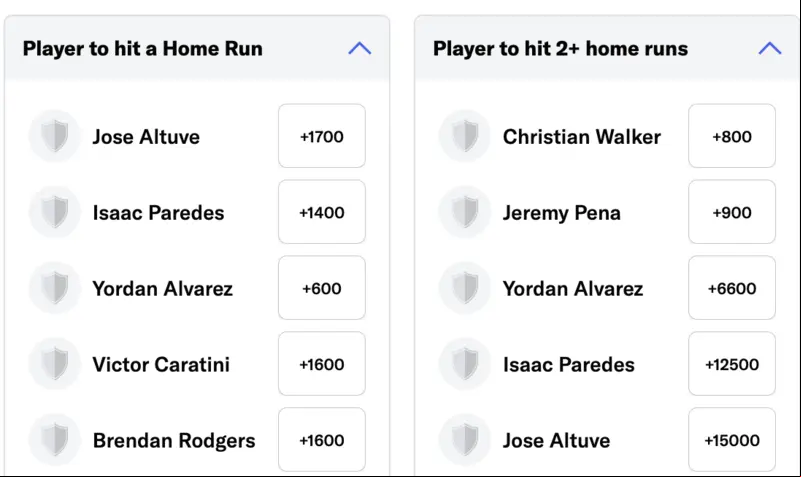Choose Jeremy Pena +900 odds
801x477 pixels.
click(x=732, y=212)
